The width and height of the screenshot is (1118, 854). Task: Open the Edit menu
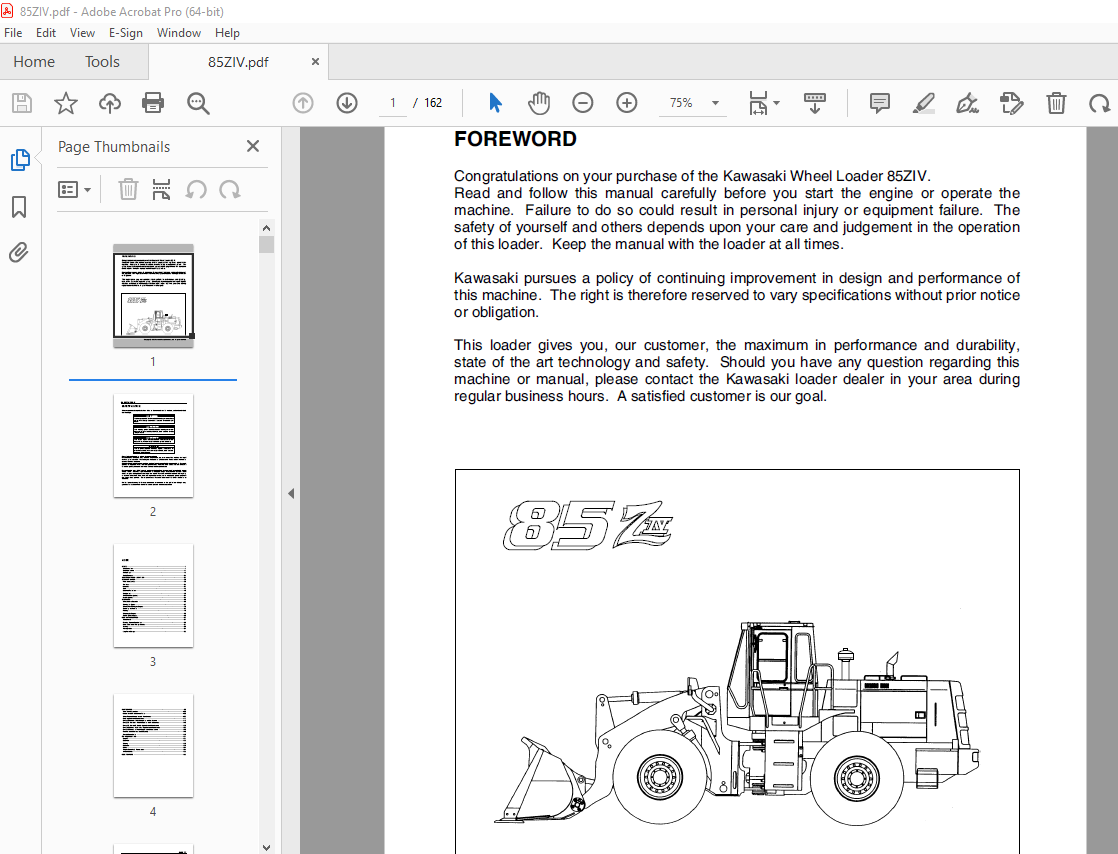tap(46, 33)
